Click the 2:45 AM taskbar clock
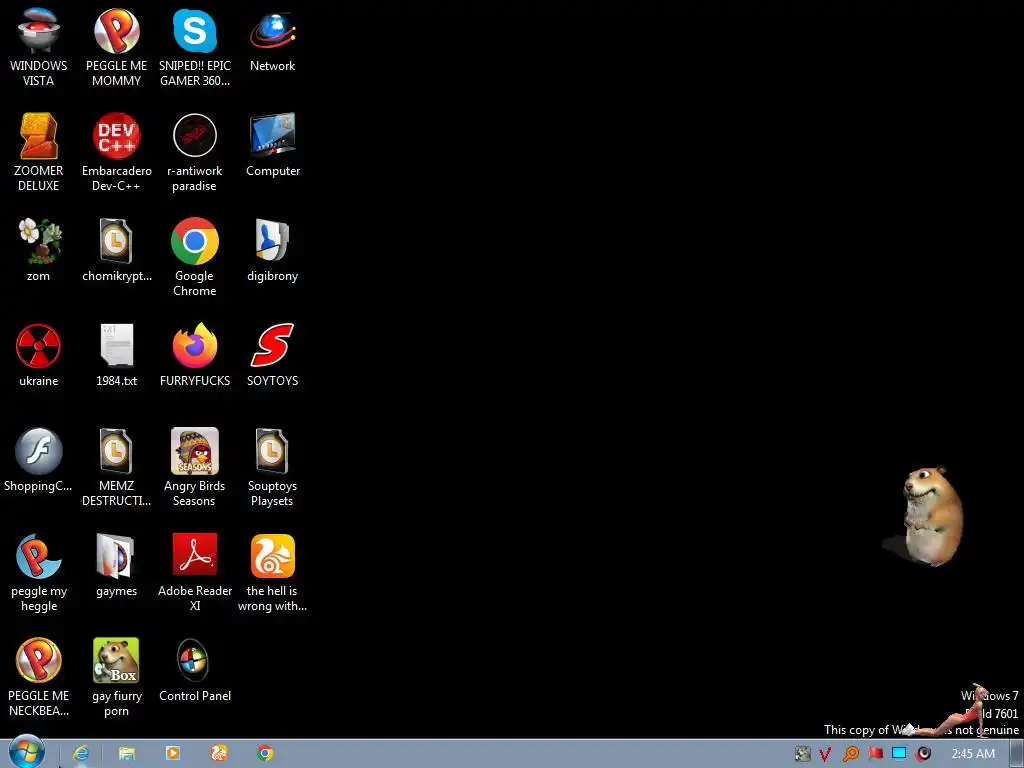This screenshot has height=768, width=1024. click(973, 754)
